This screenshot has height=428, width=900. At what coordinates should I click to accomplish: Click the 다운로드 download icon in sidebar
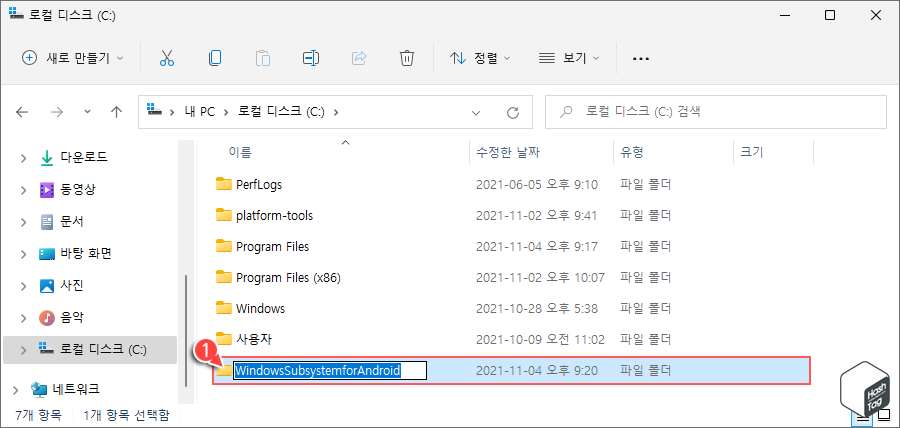click(x=46, y=157)
